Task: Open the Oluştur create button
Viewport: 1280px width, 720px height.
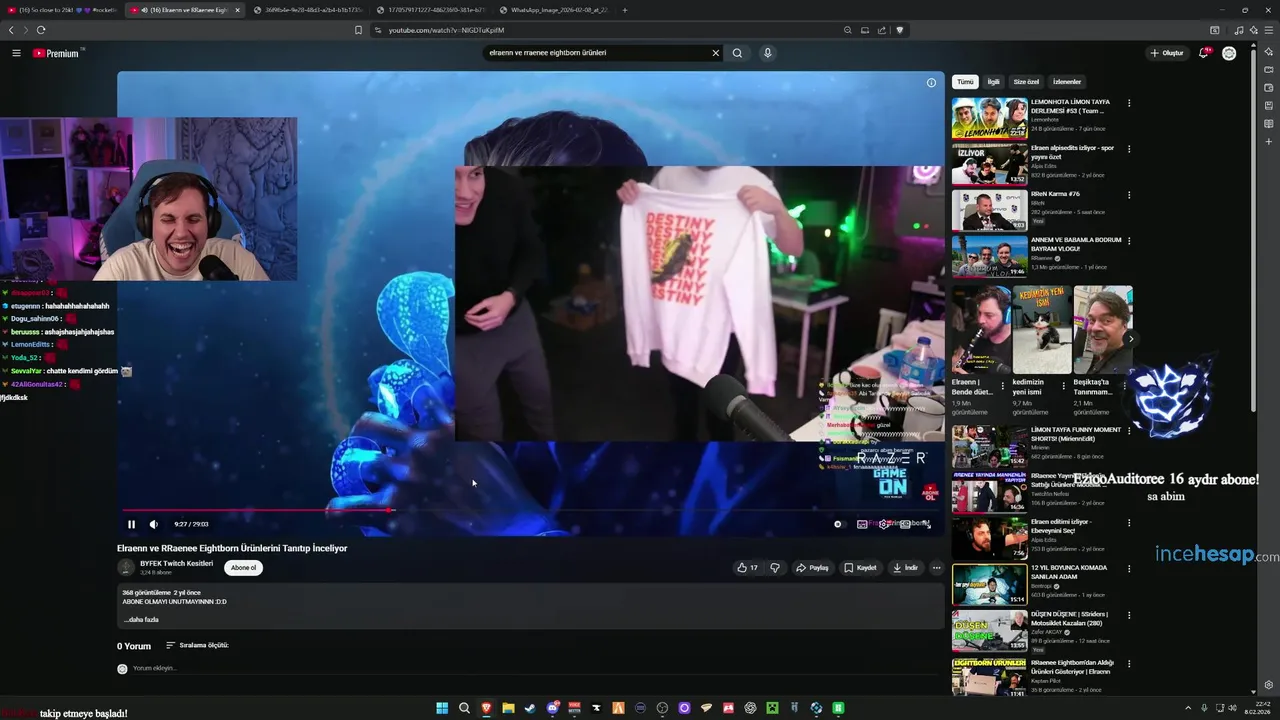Action: (1167, 53)
